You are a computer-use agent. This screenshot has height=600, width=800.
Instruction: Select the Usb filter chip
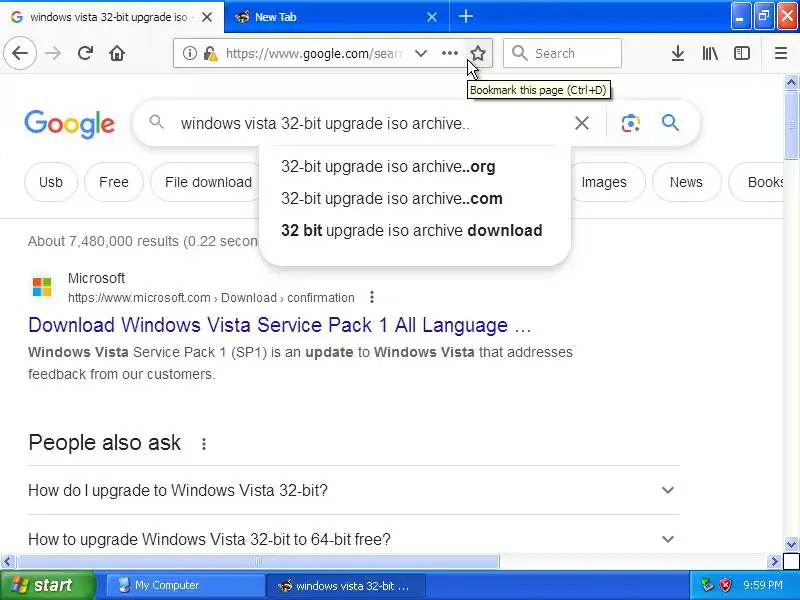51,182
